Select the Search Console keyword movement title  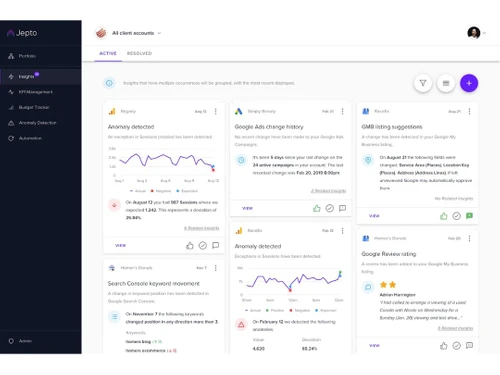(x=154, y=284)
